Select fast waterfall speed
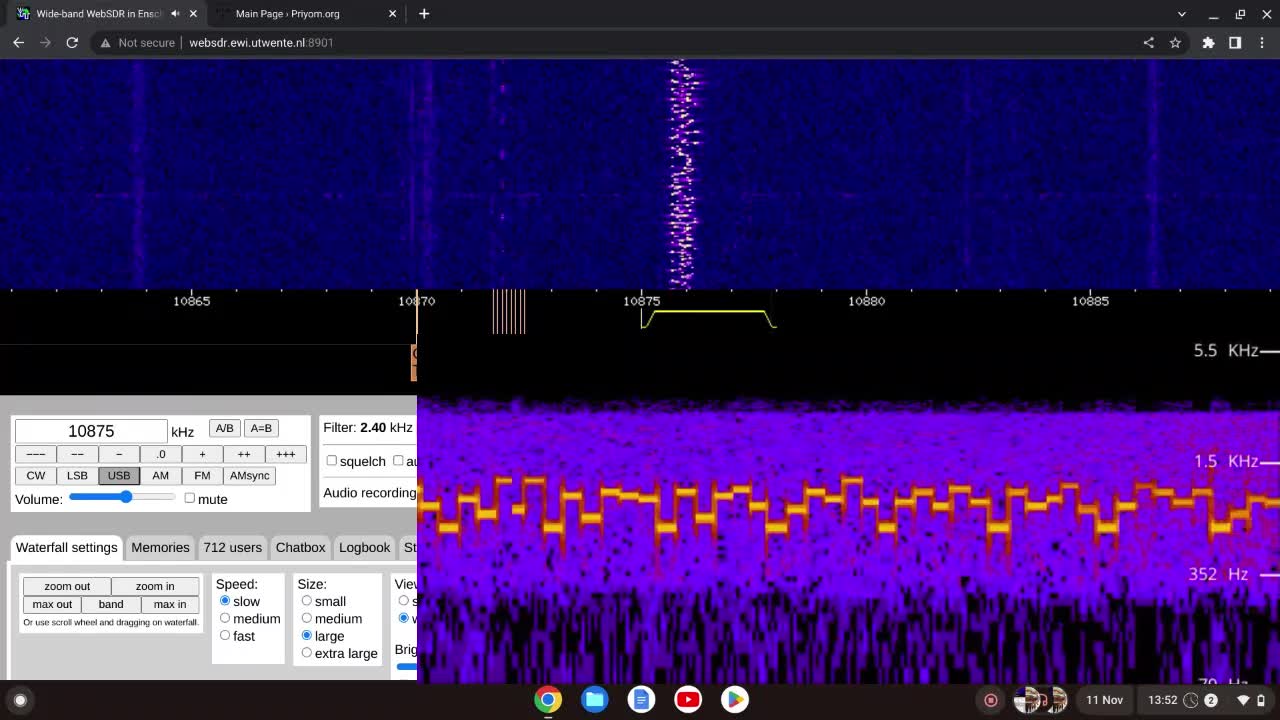 tap(224, 635)
